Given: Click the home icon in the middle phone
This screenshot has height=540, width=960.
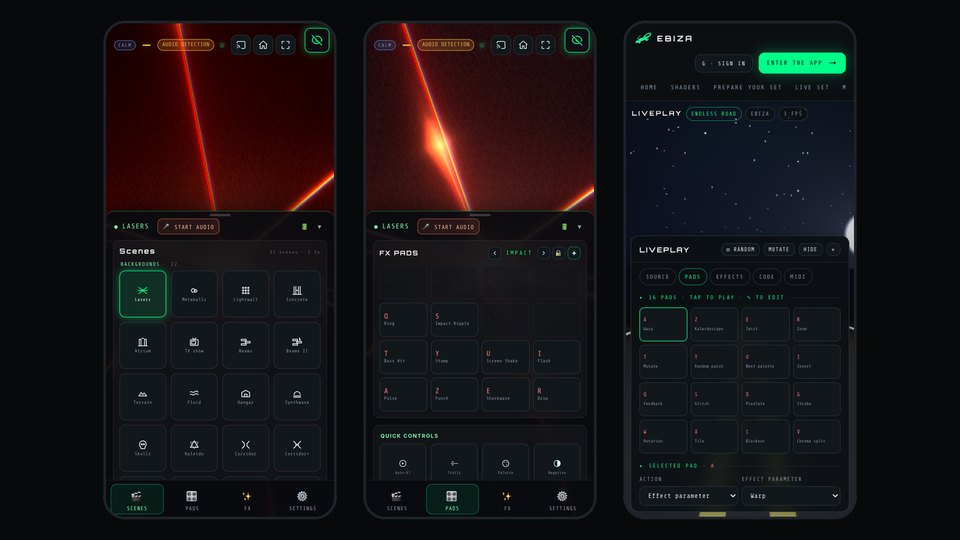Looking at the screenshot, I should click(523, 45).
